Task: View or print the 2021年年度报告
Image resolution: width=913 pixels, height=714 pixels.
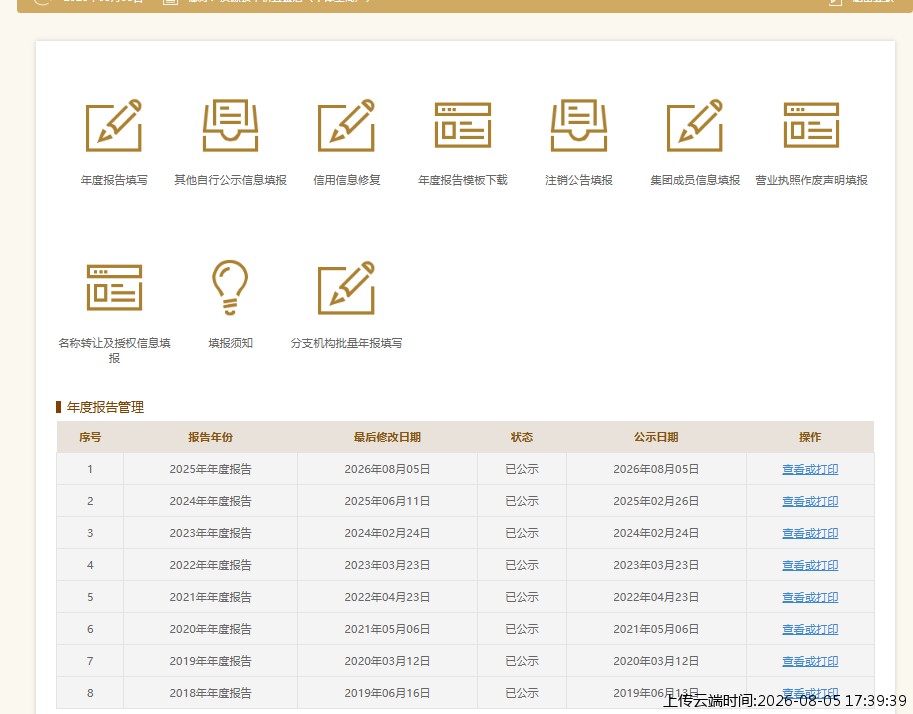Action: tap(810, 597)
